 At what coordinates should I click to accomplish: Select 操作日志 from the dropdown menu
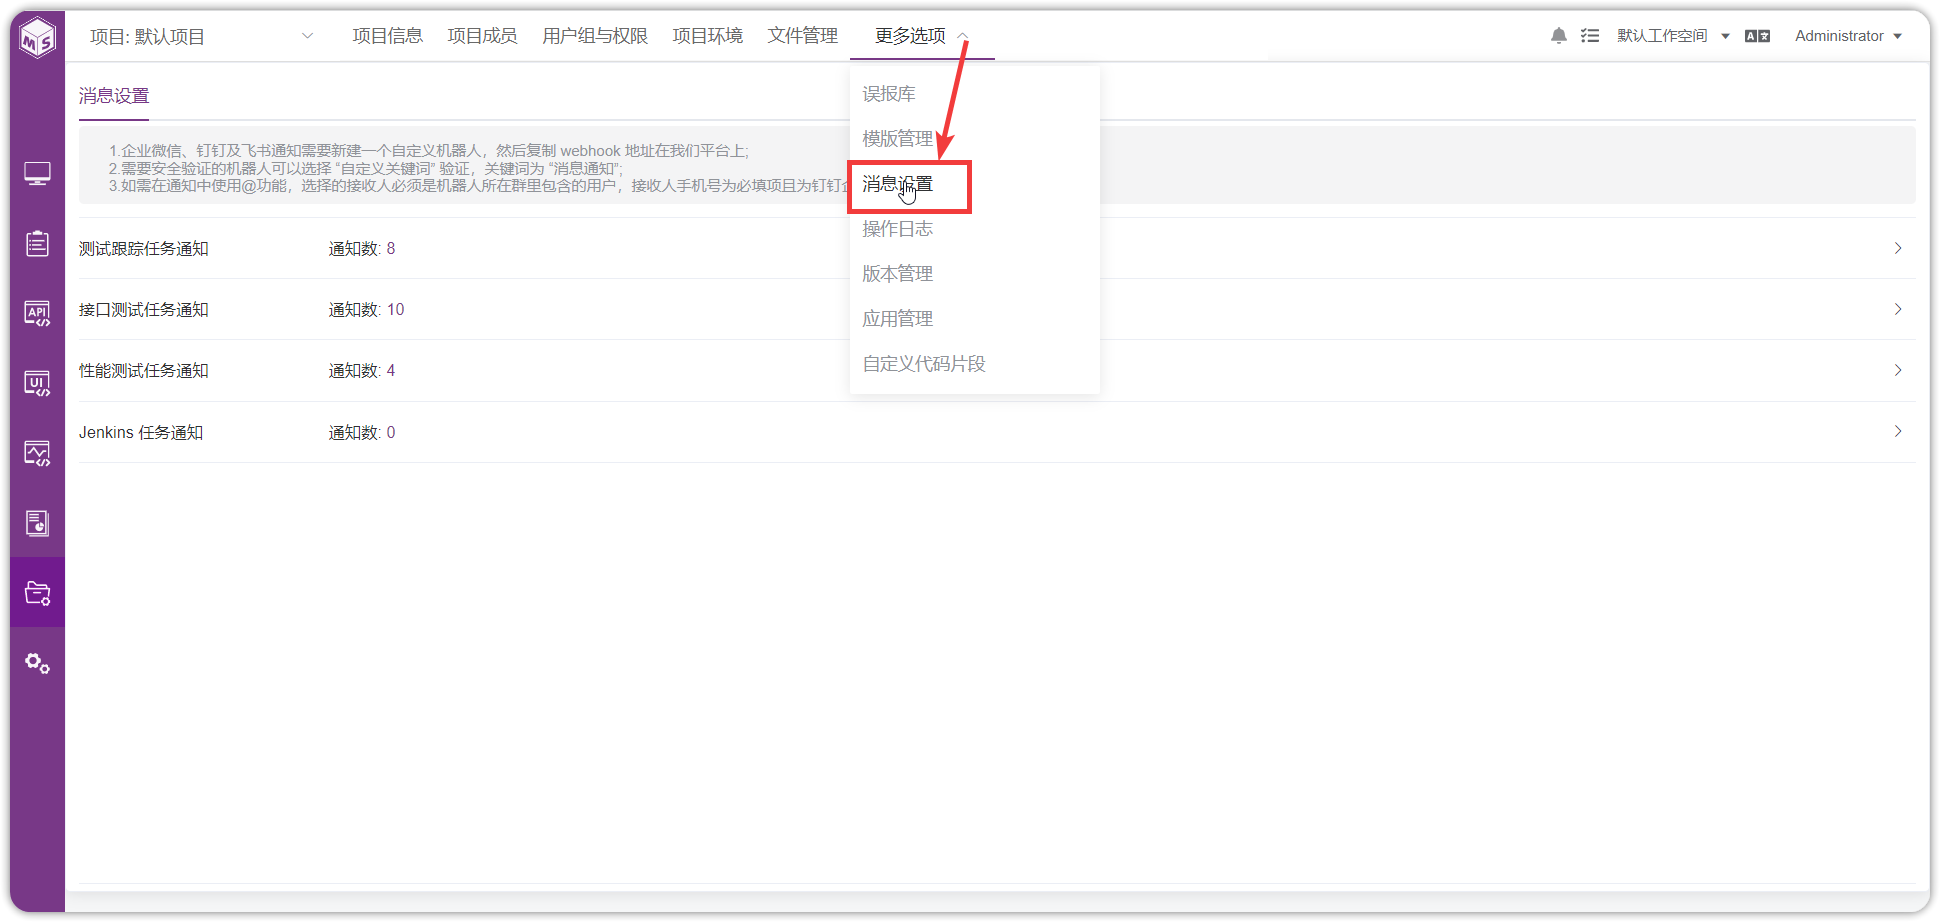tap(974, 229)
